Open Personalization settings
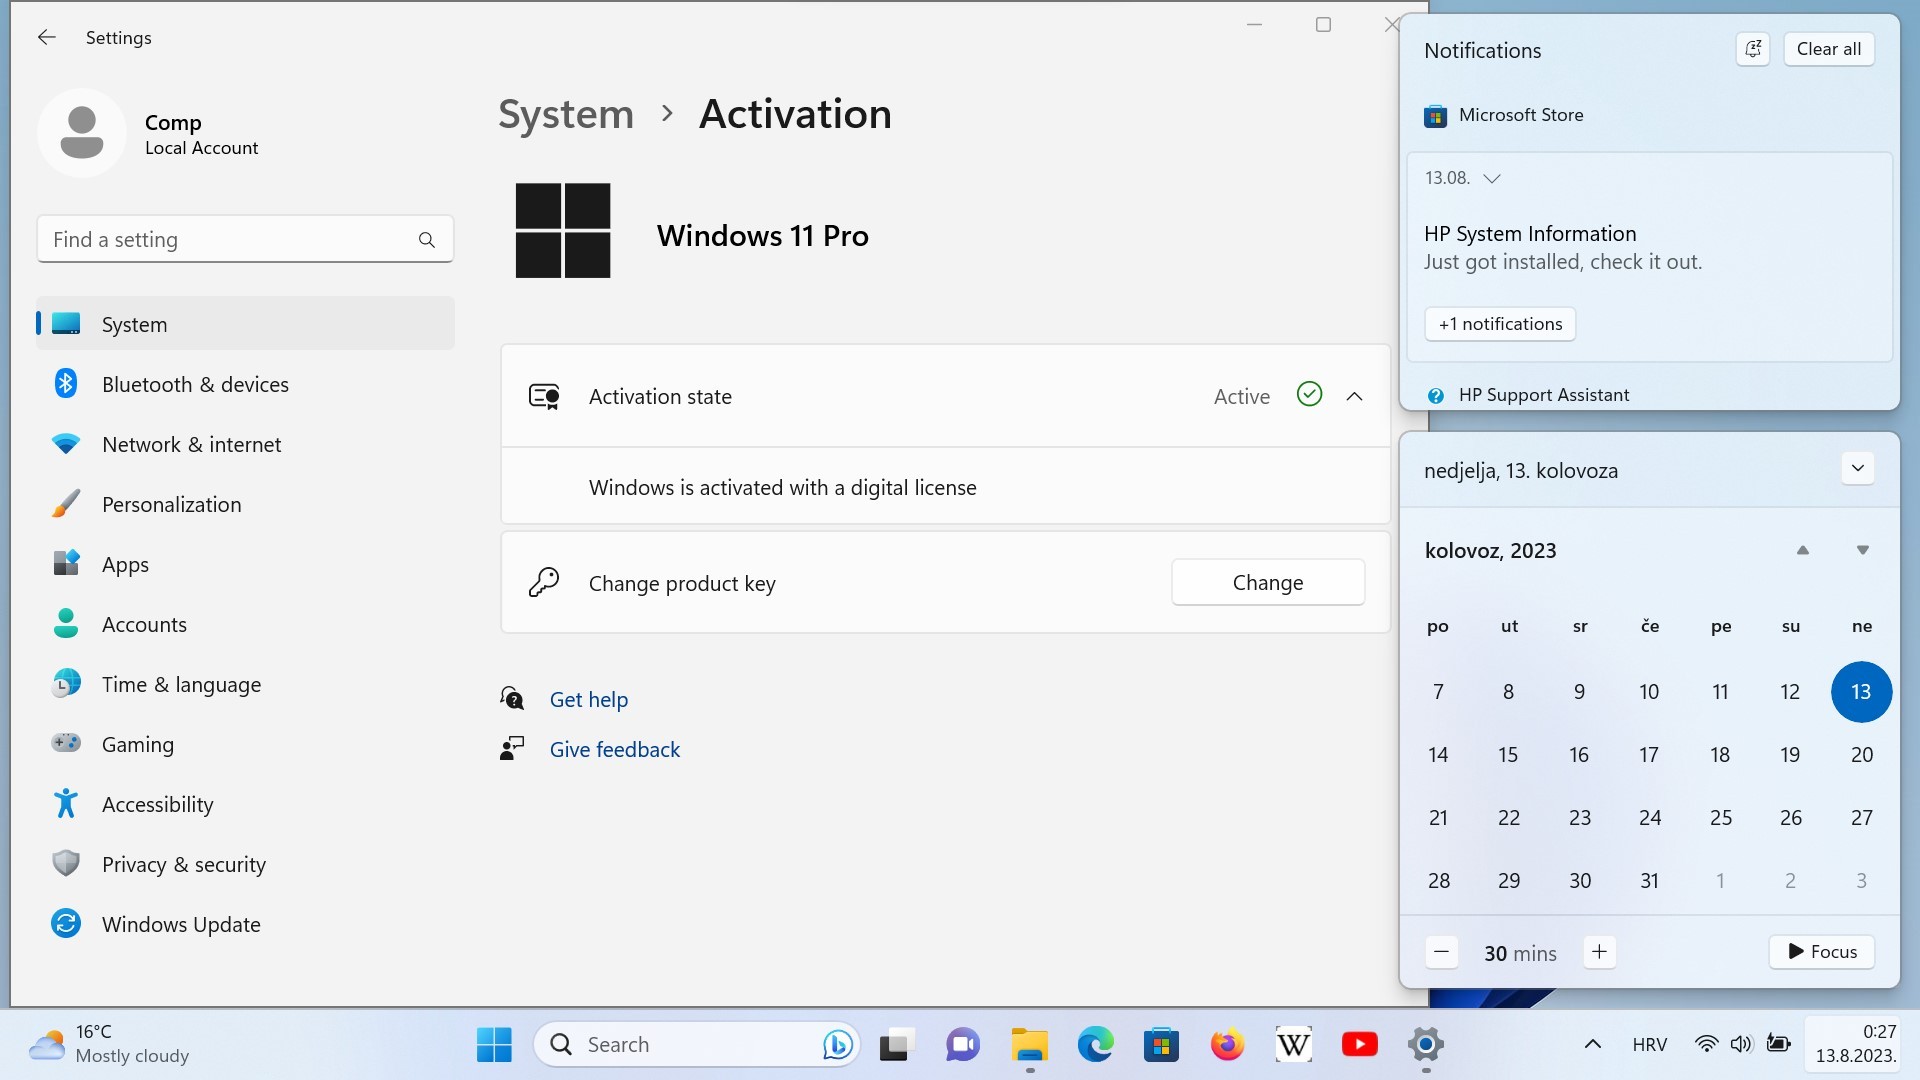 [245, 505]
